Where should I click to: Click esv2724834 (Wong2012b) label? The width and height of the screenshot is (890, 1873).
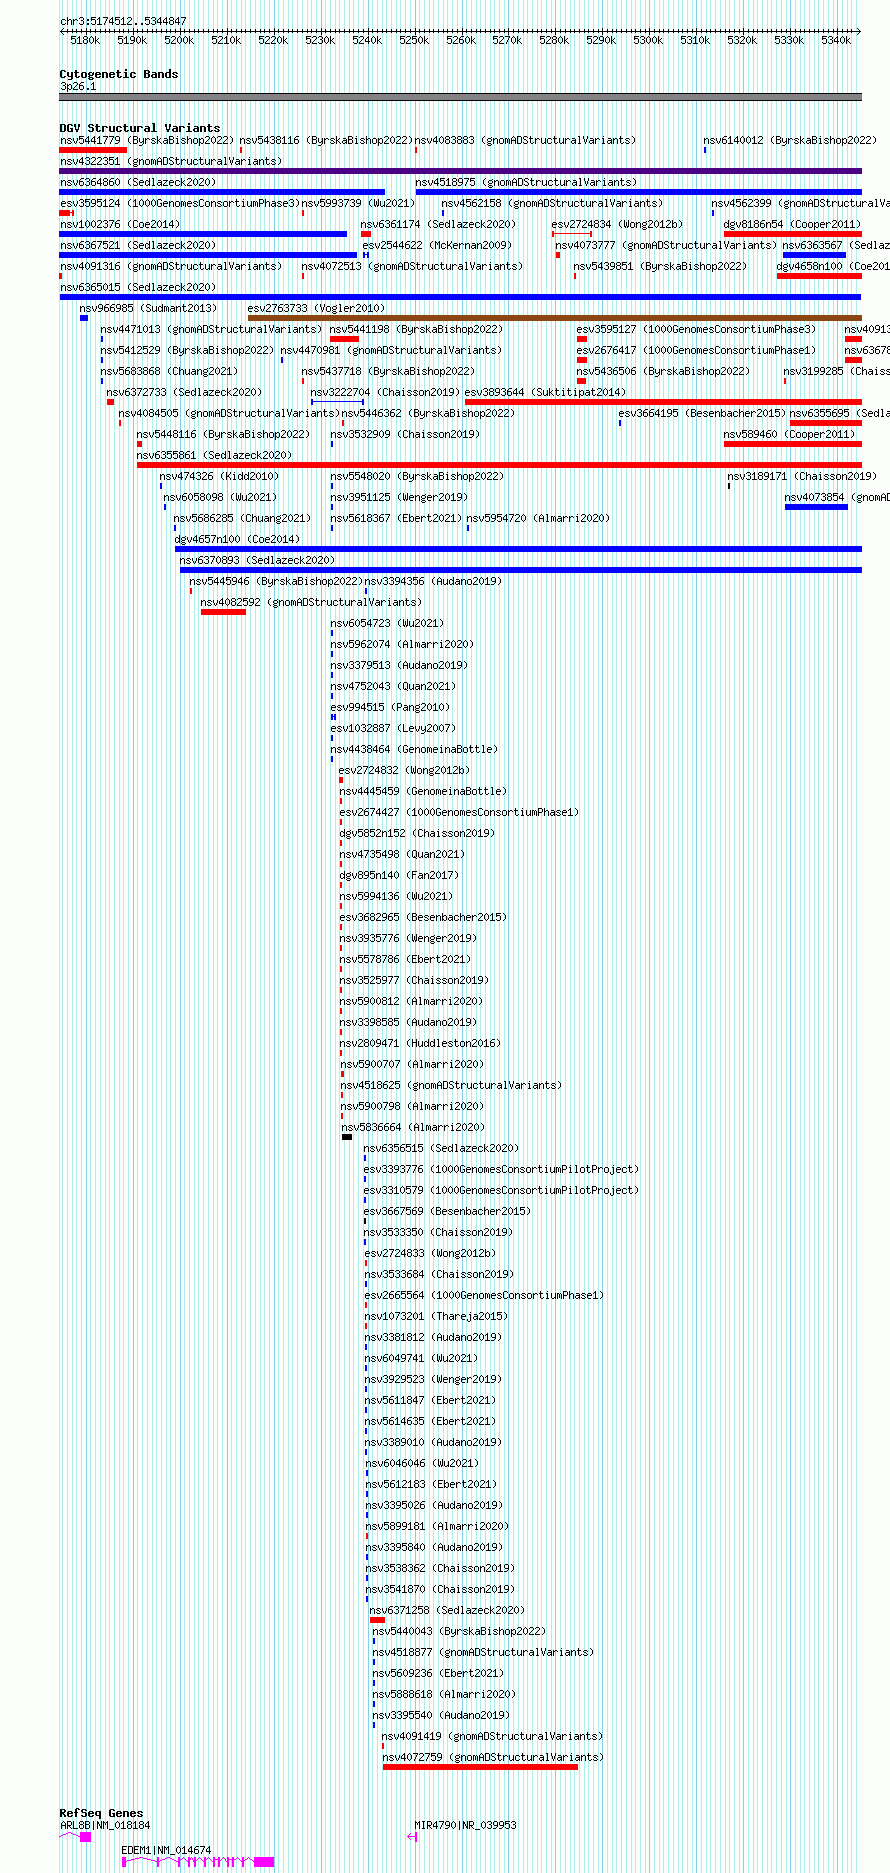coord(617,225)
